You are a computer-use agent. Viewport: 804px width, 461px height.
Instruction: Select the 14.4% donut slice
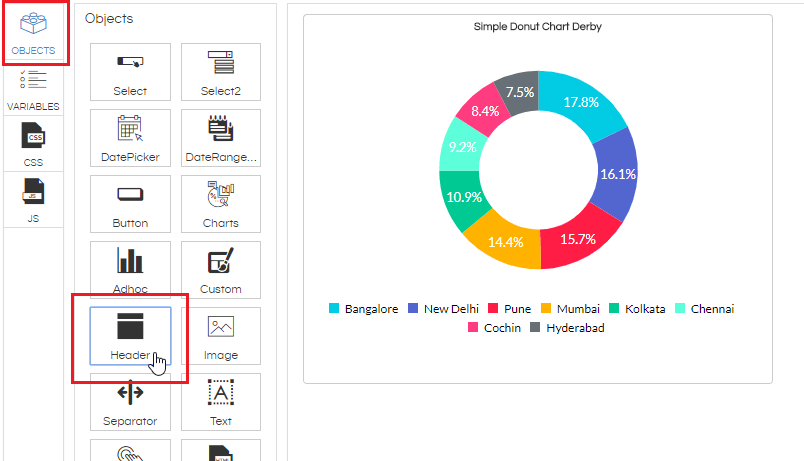coord(506,242)
